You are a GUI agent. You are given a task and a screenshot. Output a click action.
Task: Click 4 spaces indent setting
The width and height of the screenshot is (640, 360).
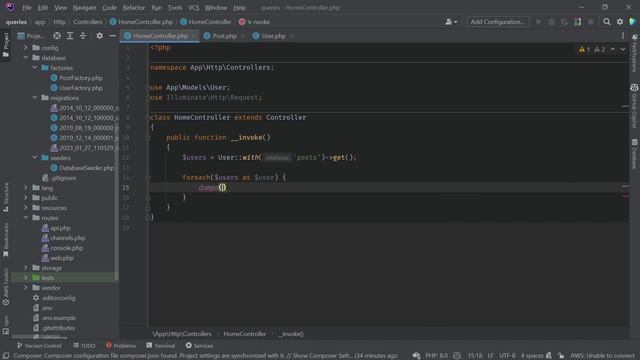coord(532,356)
